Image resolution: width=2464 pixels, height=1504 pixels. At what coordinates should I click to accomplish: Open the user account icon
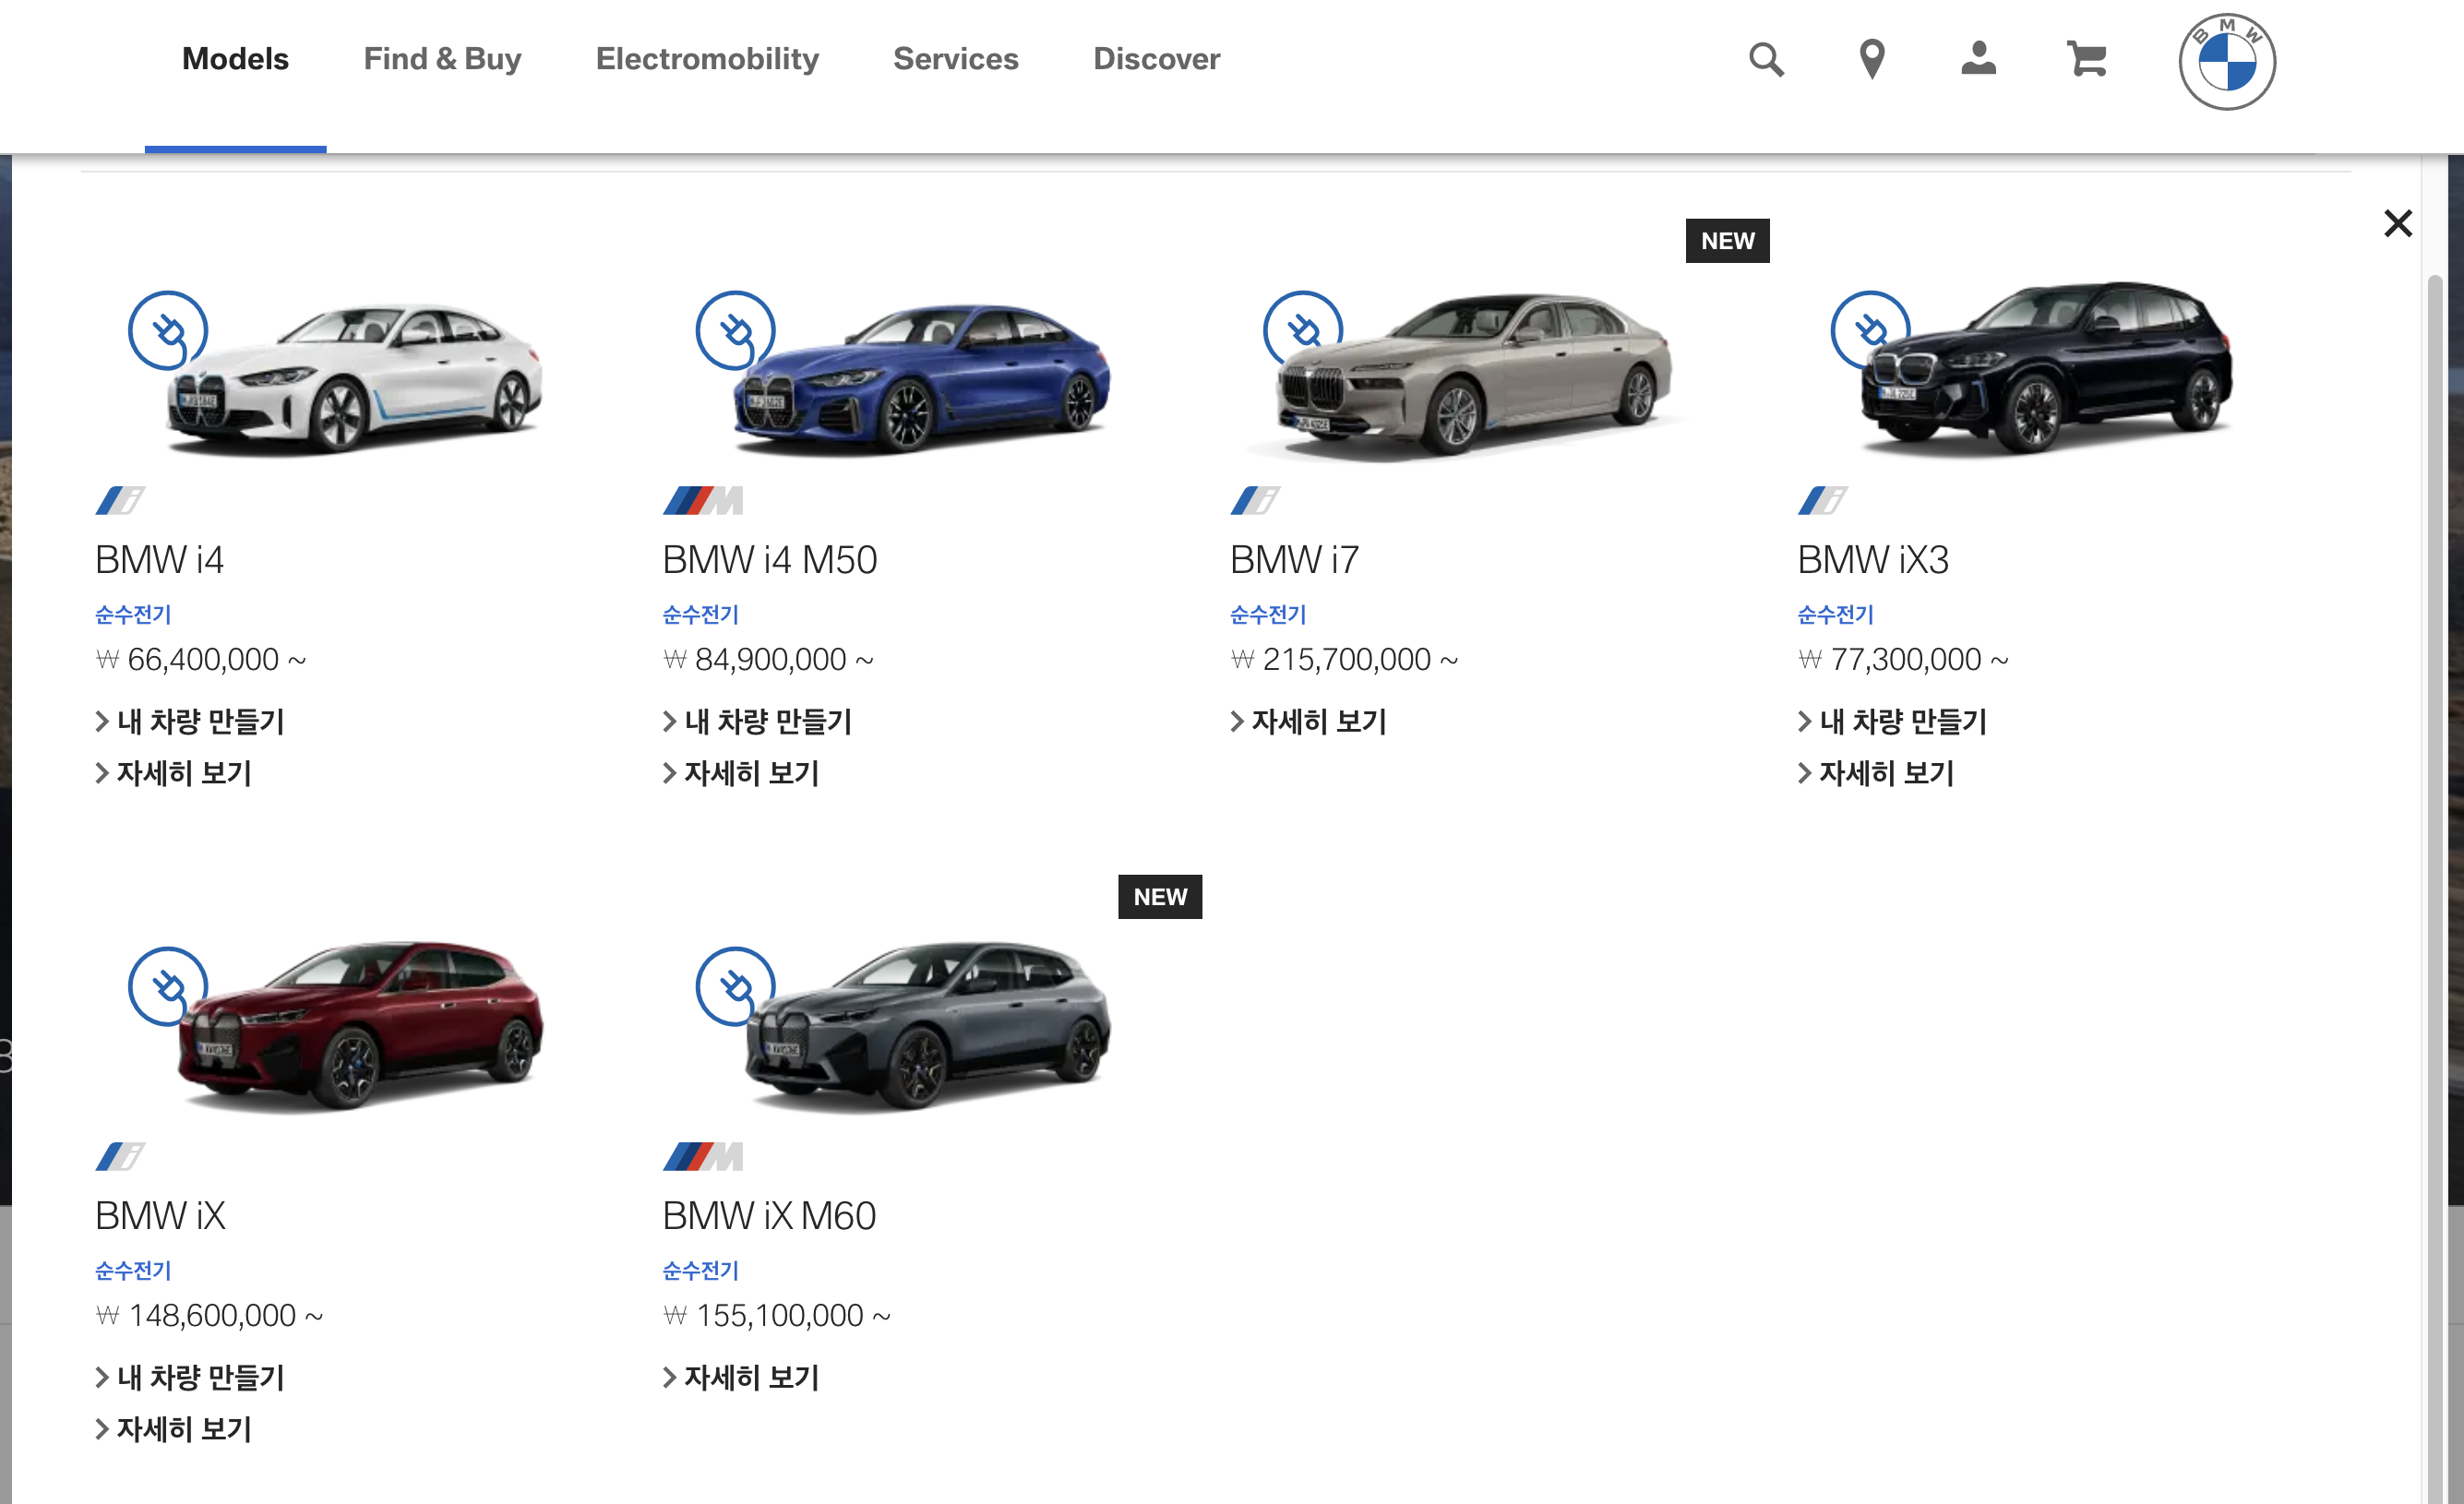[x=1978, y=59]
